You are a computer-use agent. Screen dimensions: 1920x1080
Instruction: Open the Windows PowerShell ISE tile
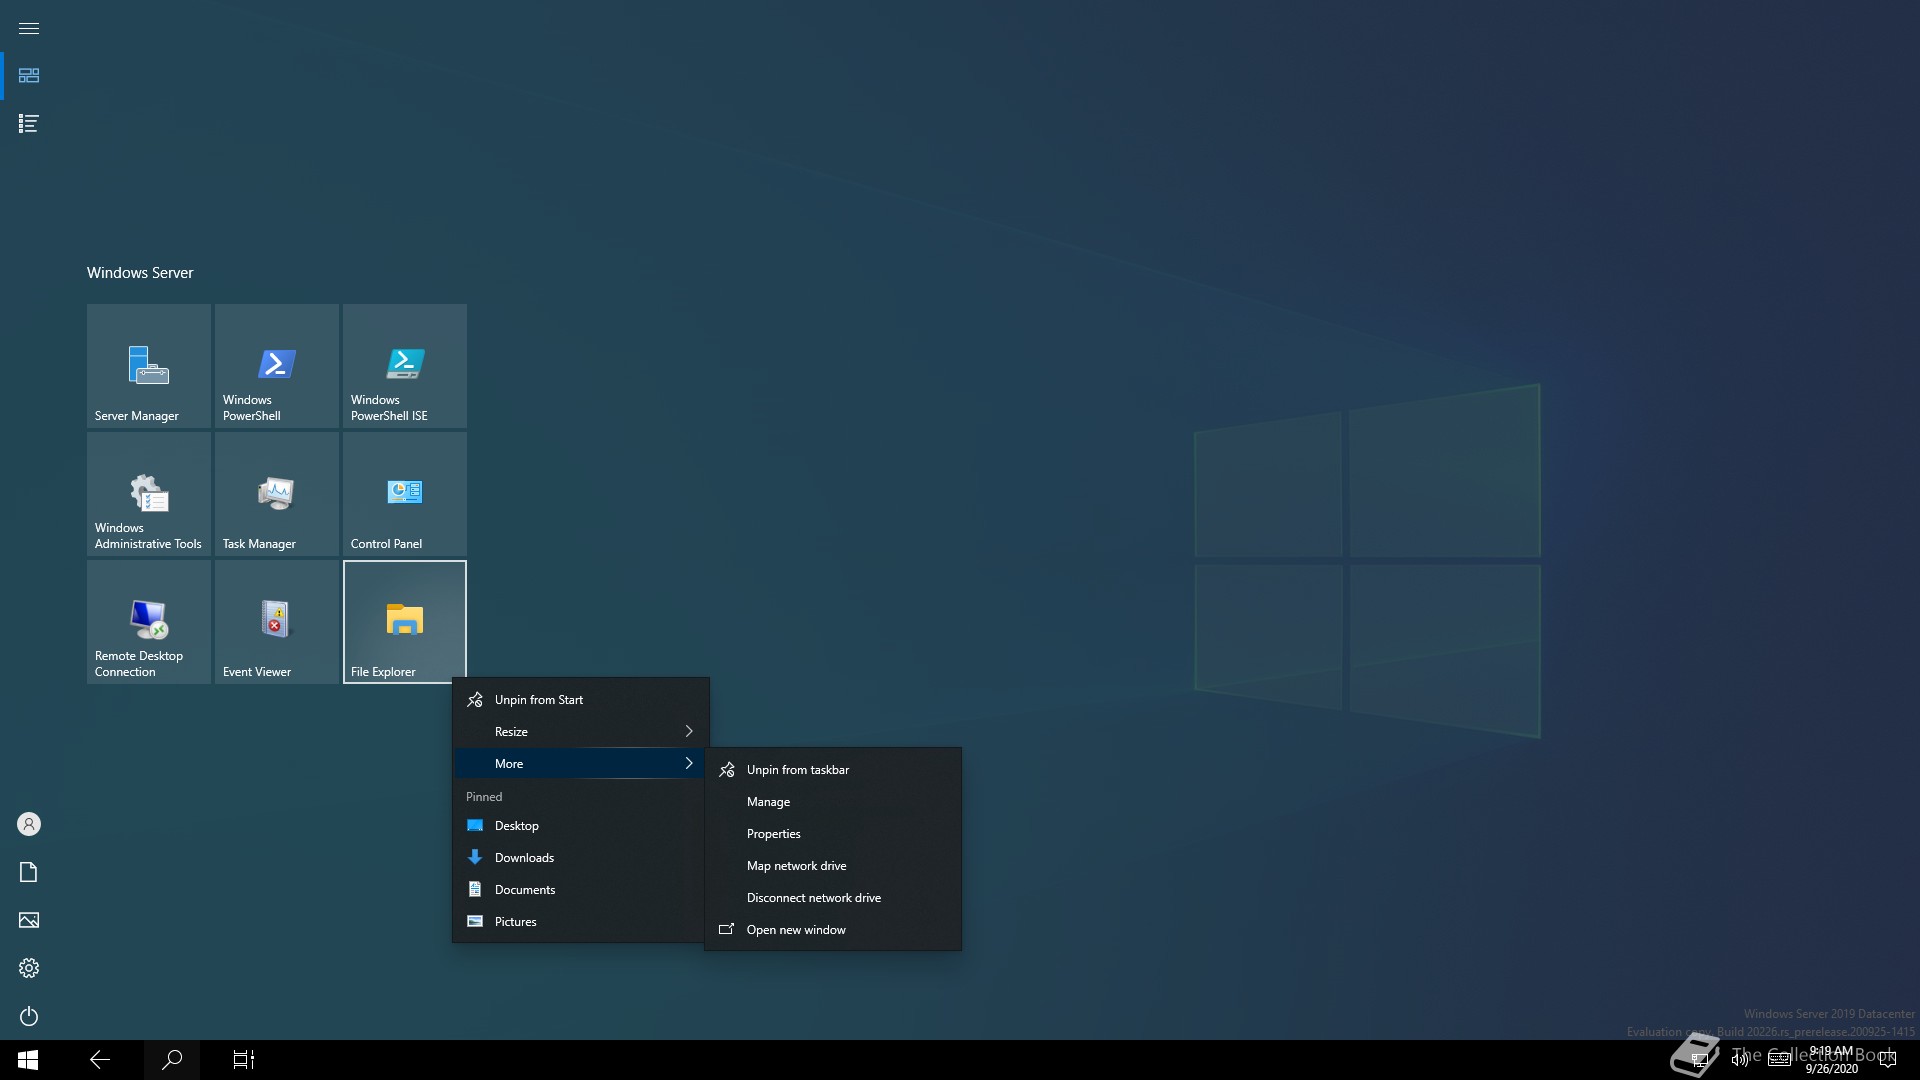pyautogui.click(x=404, y=366)
